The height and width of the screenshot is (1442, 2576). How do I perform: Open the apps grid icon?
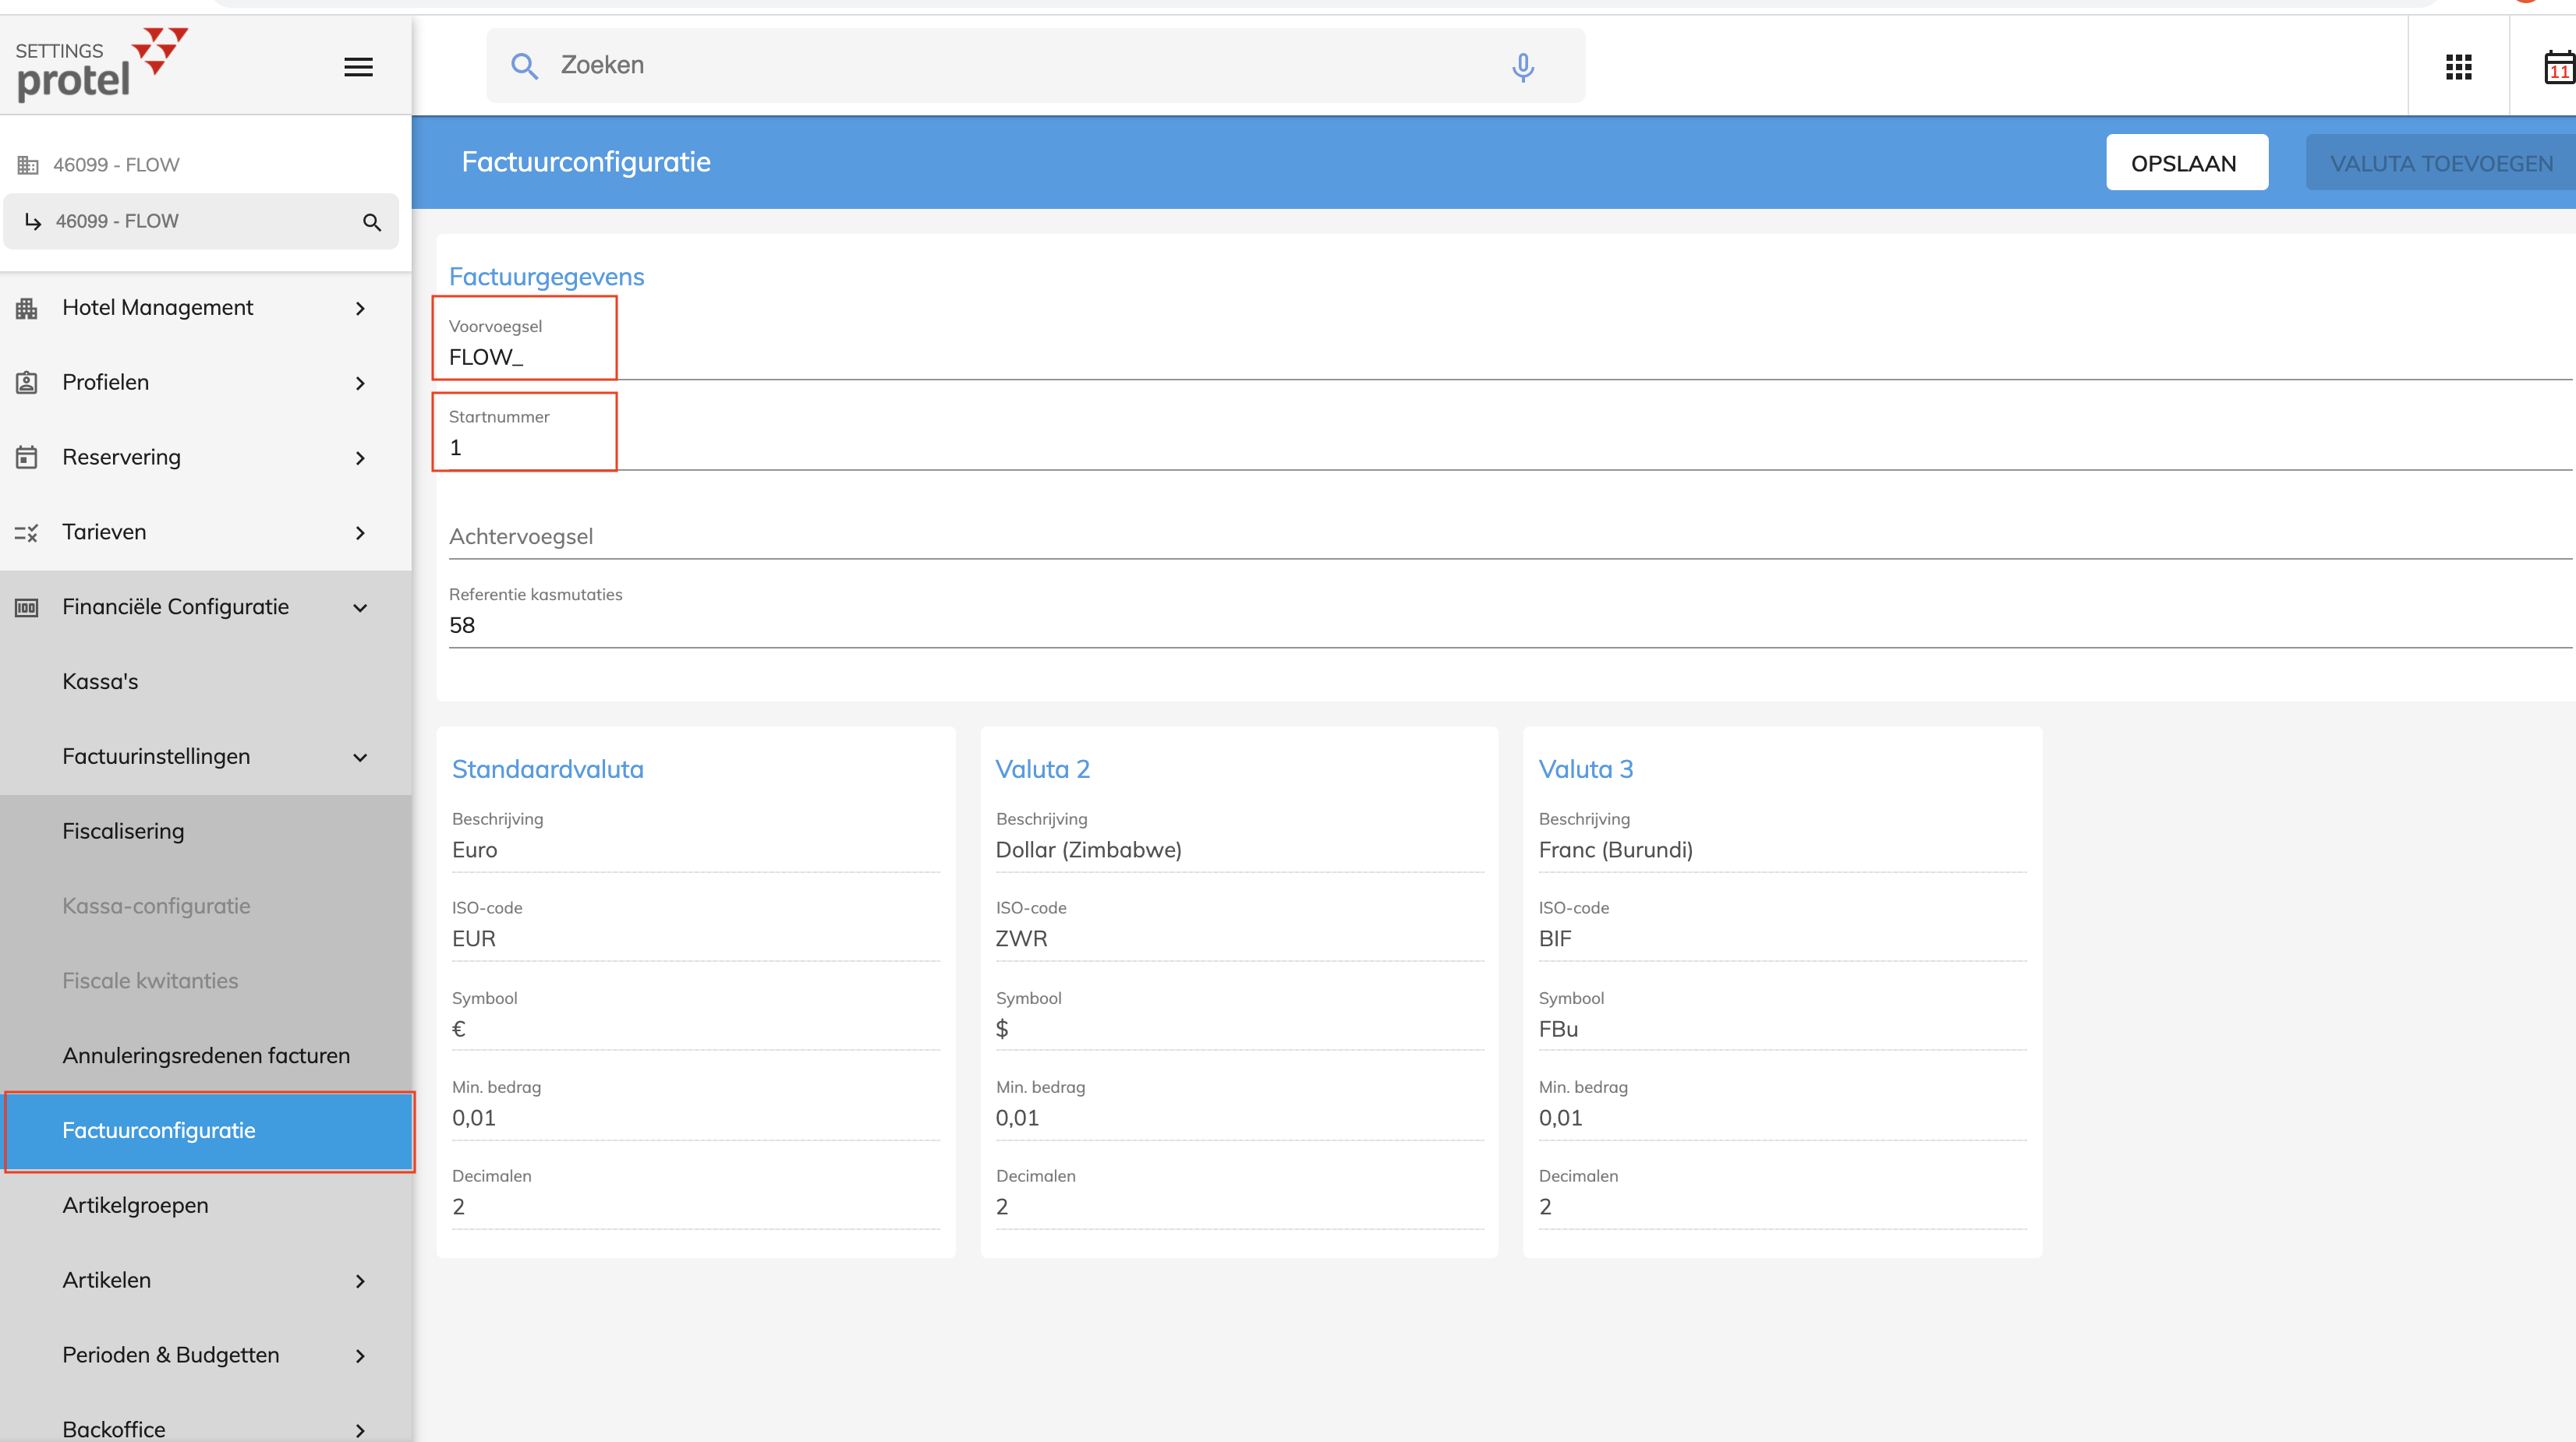pyautogui.click(x=2458, y=67)
